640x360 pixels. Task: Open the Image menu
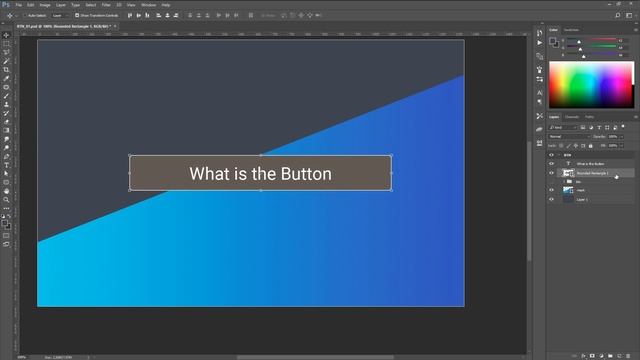(x=45, y=5)
